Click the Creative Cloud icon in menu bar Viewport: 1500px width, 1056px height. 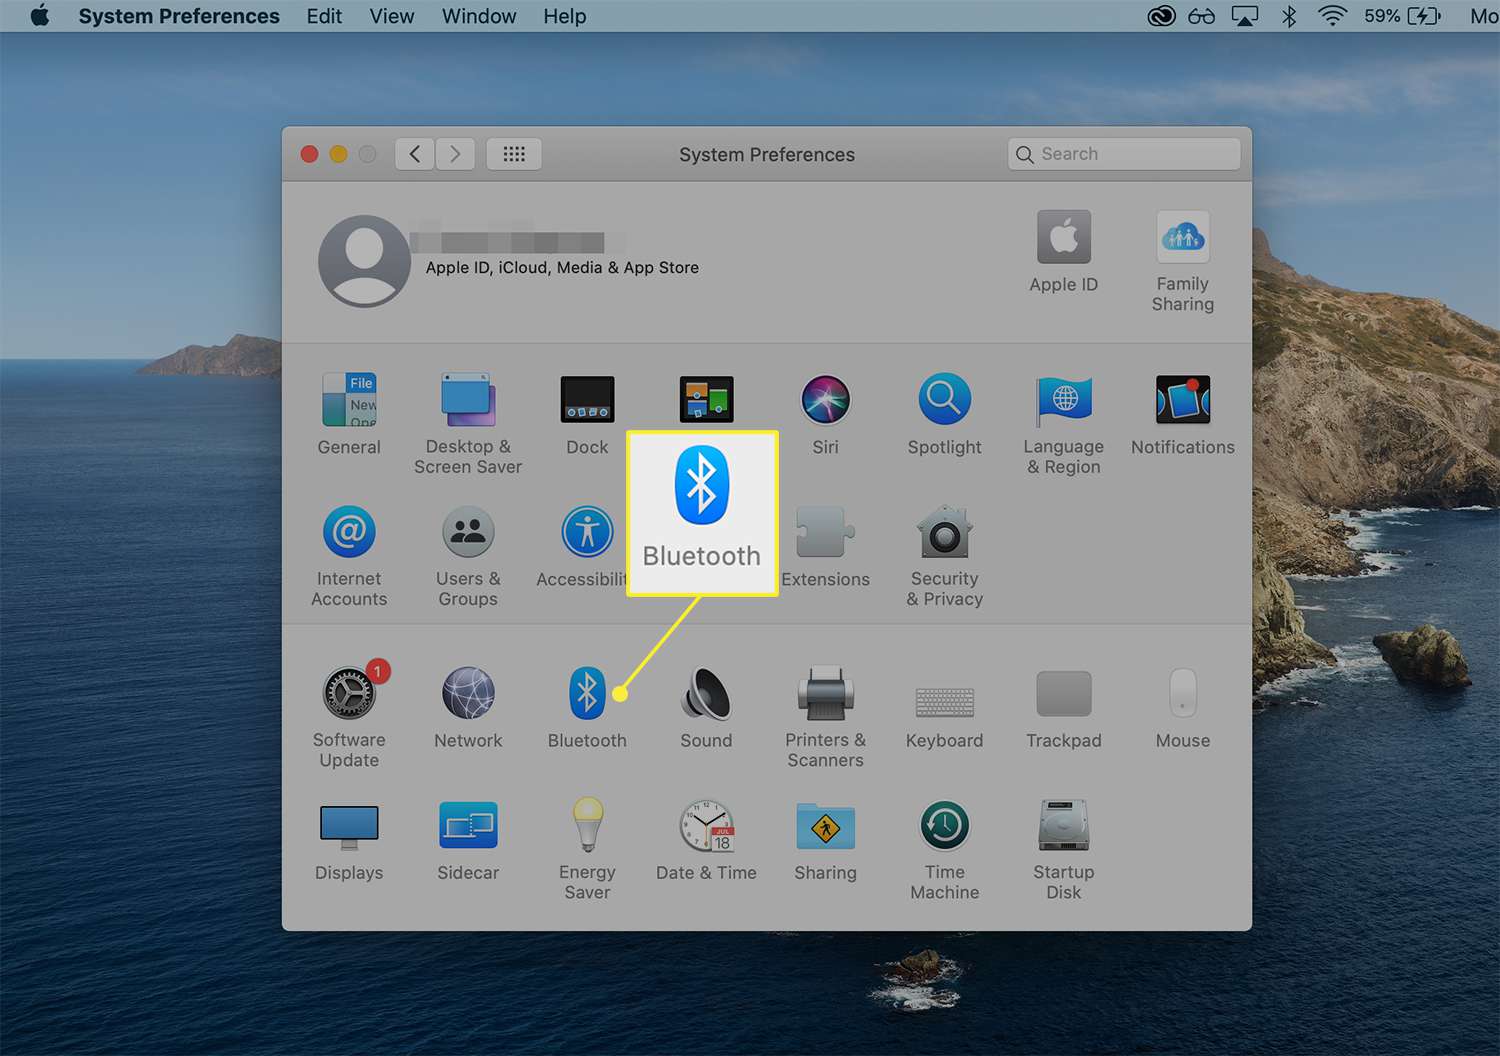point(1161,16)
